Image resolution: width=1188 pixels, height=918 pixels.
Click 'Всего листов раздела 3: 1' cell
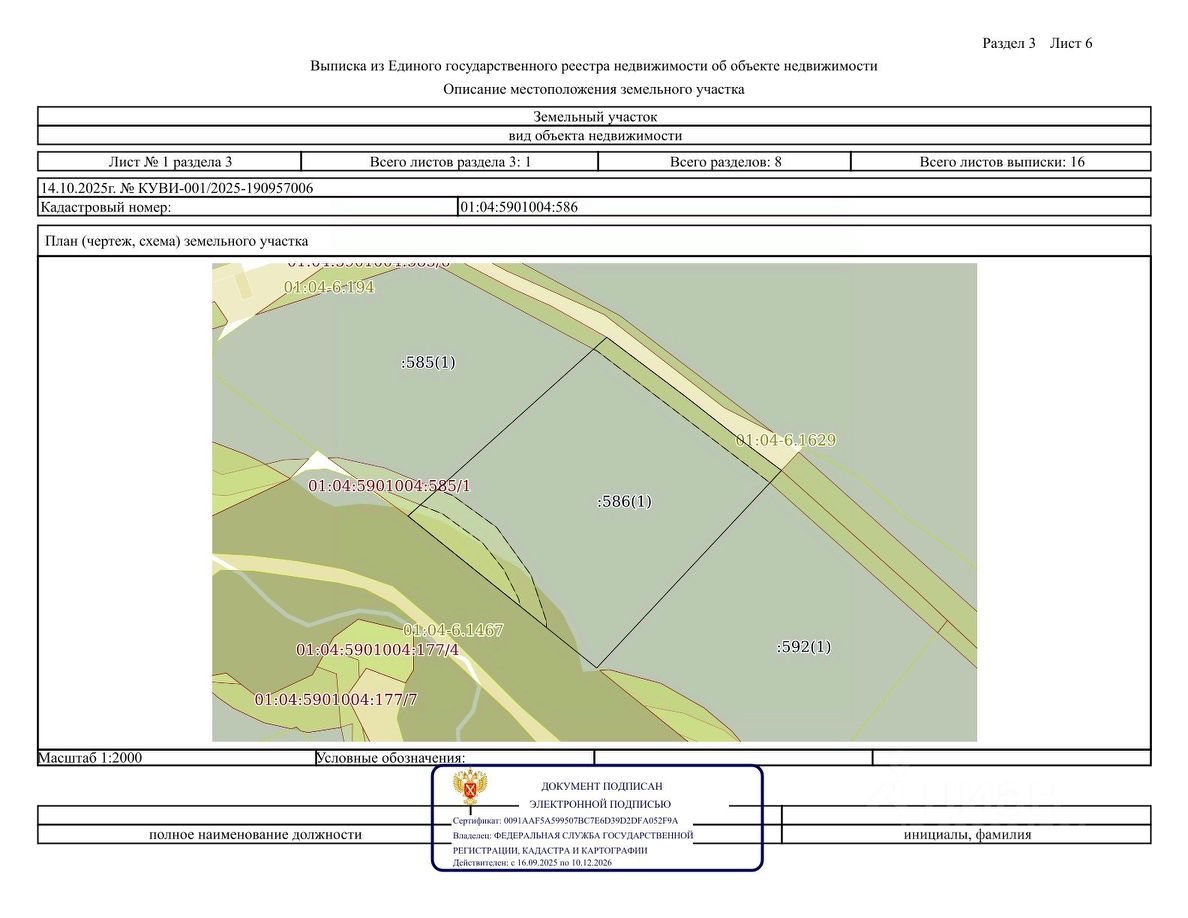pos(450,161)
